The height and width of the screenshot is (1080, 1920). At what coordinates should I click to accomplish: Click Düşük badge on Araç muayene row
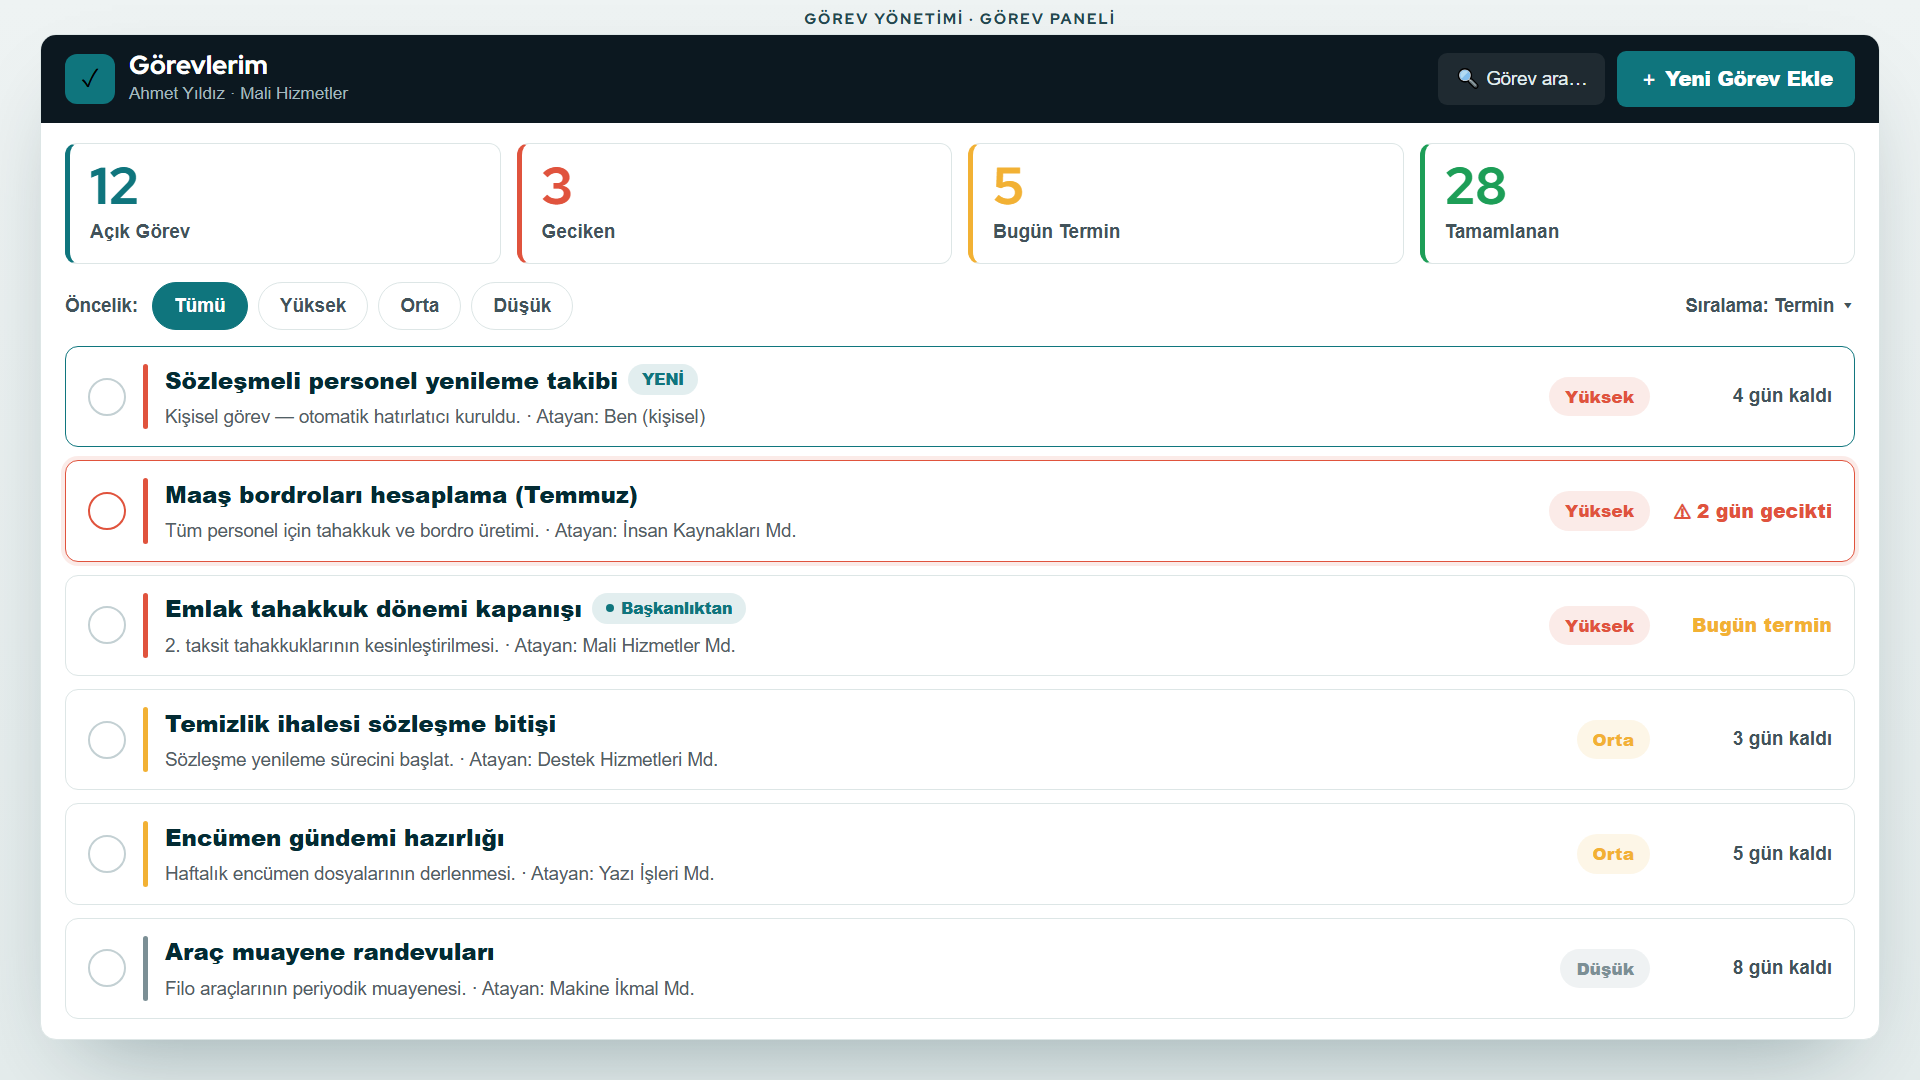(1605, 969)
